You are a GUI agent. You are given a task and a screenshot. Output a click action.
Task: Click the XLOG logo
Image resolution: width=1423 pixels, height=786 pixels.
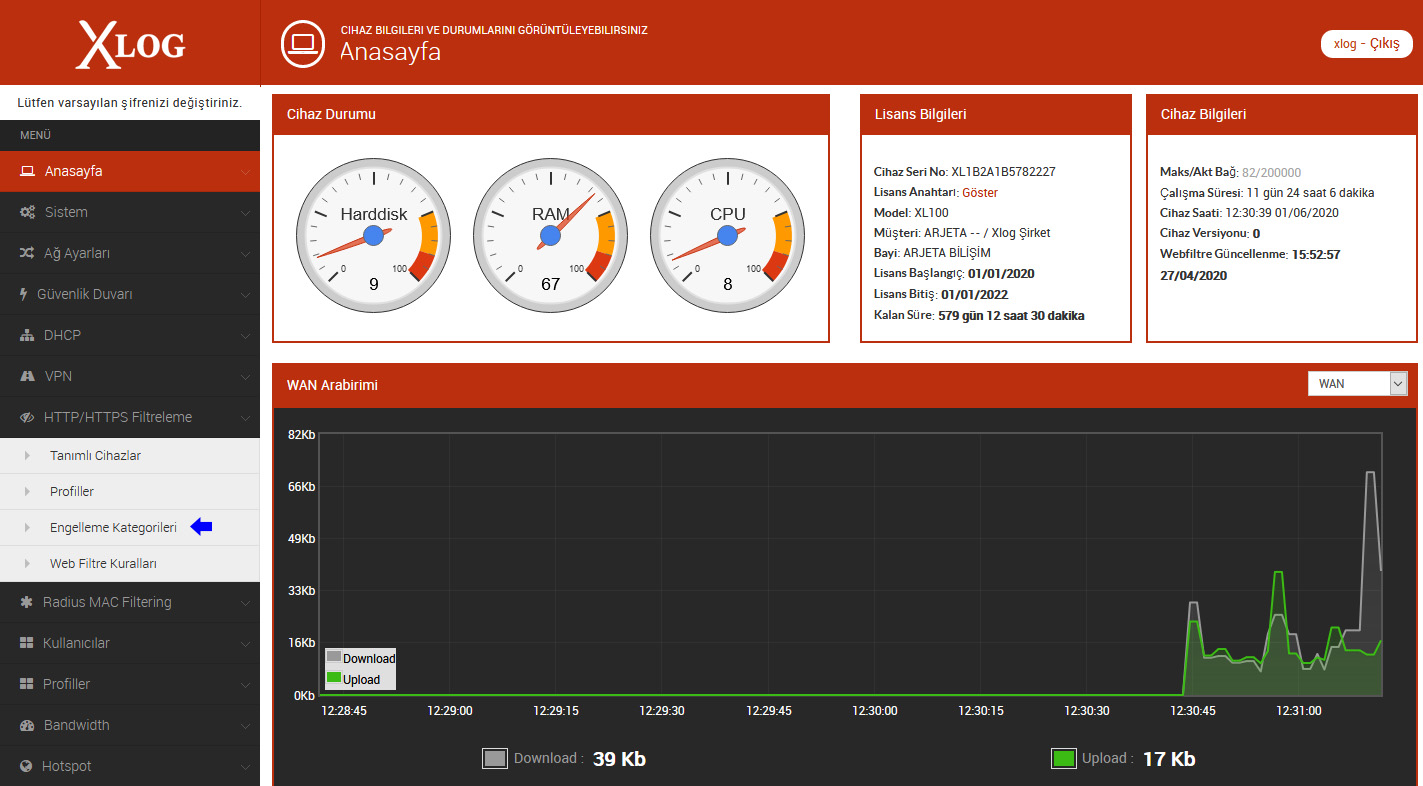(130, 45)
